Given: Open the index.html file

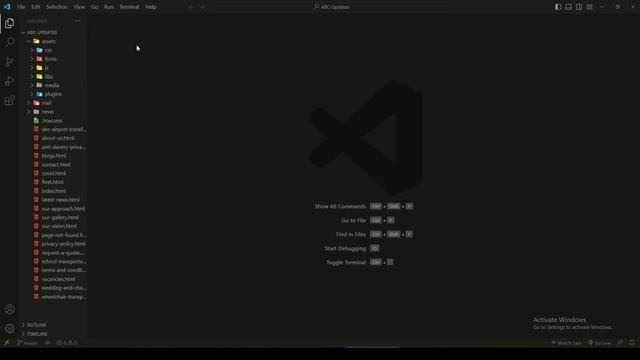Looking at the screenshot, I should point(54,191).
